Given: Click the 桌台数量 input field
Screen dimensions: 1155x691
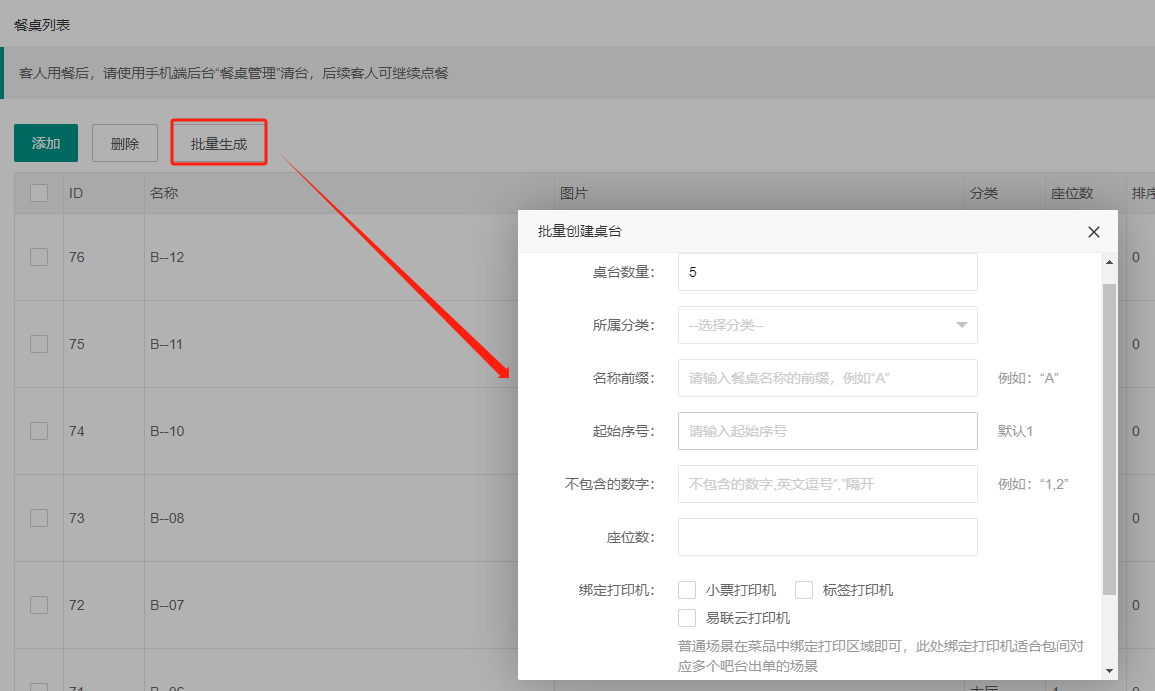Looking at the screenshot, I should point(827,272).
